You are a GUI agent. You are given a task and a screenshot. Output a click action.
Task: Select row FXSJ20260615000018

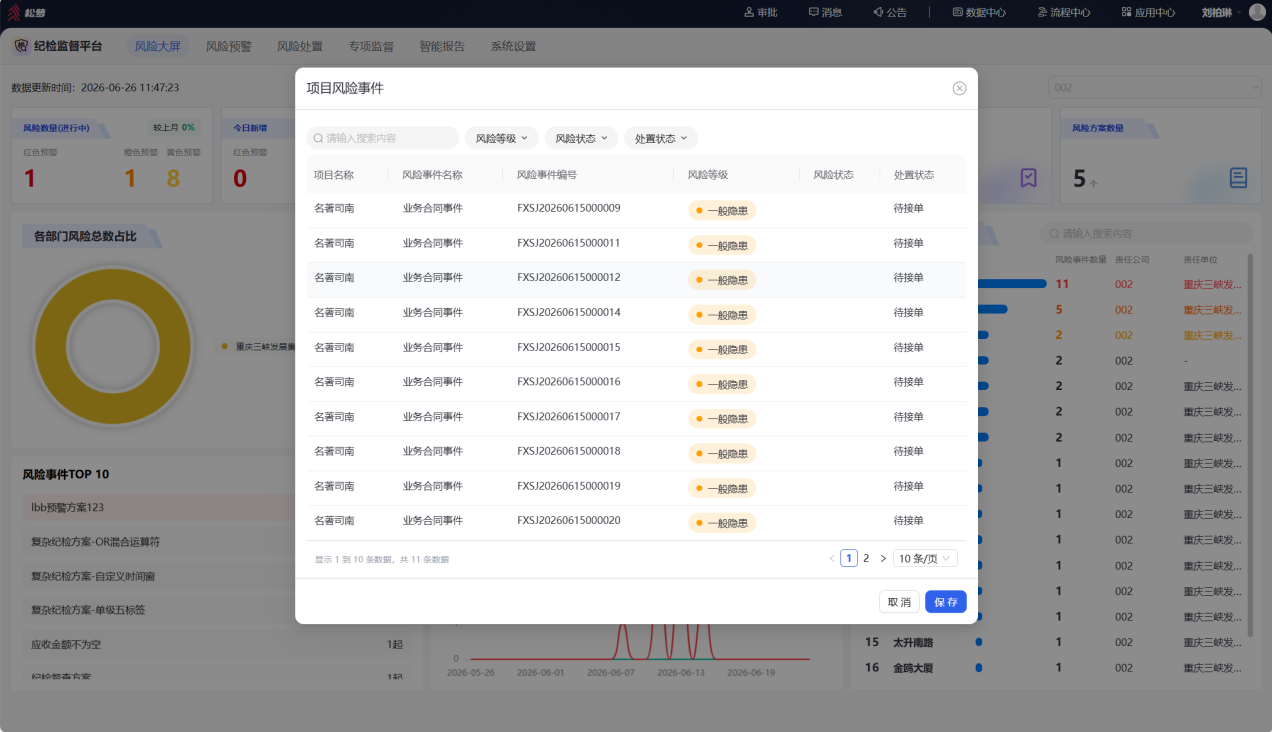click(636, 452)
